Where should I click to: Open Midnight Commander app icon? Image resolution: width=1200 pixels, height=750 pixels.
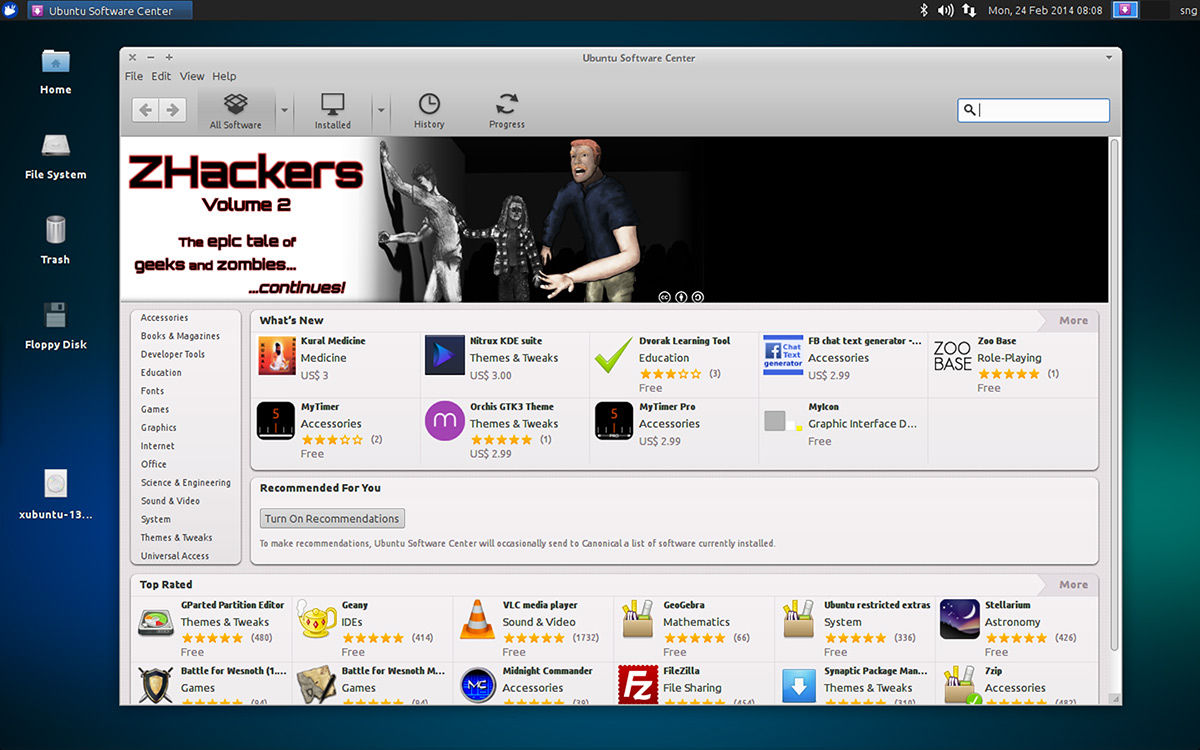click(478, 685)
